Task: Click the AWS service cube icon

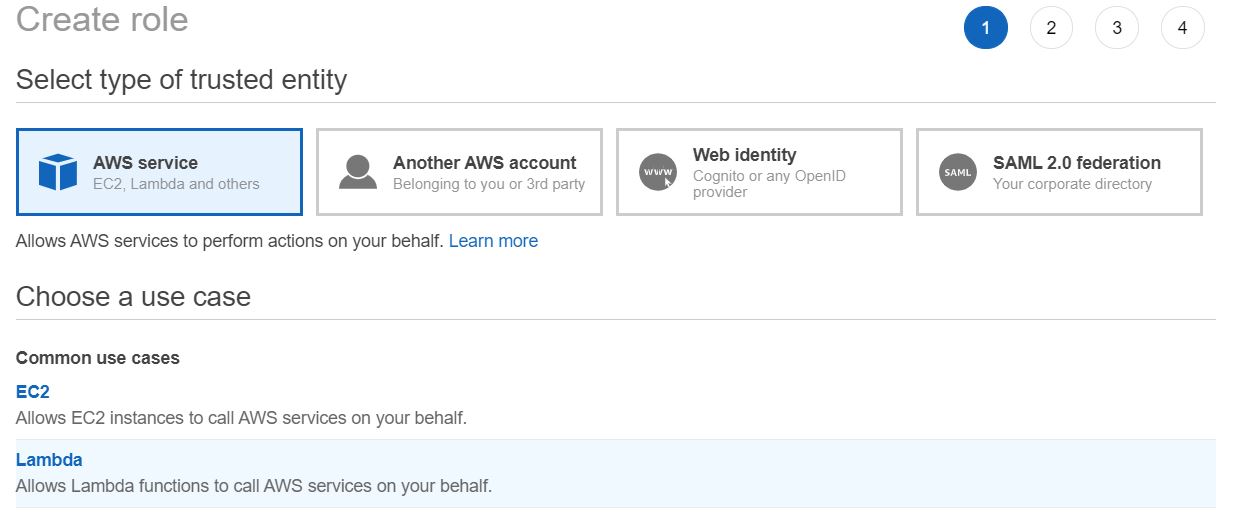Action: point(58,172)
